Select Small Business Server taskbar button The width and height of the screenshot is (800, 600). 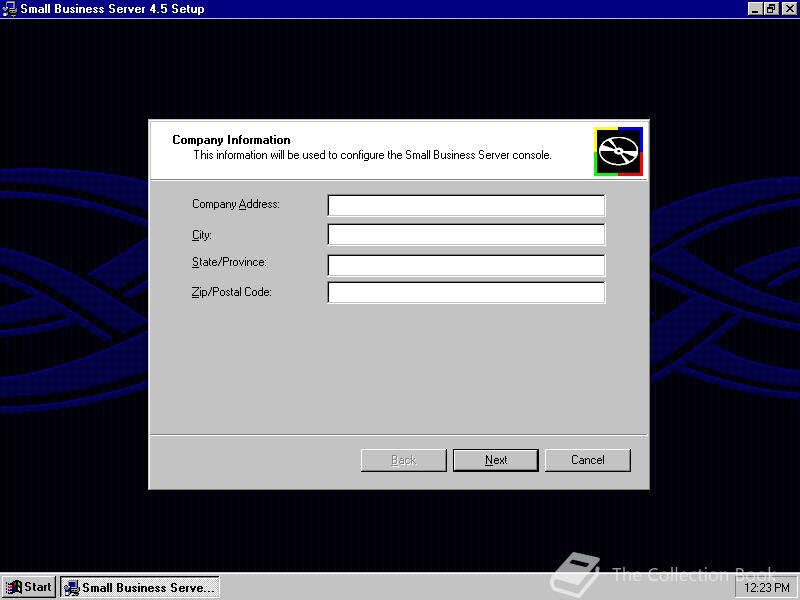point(140,587)
